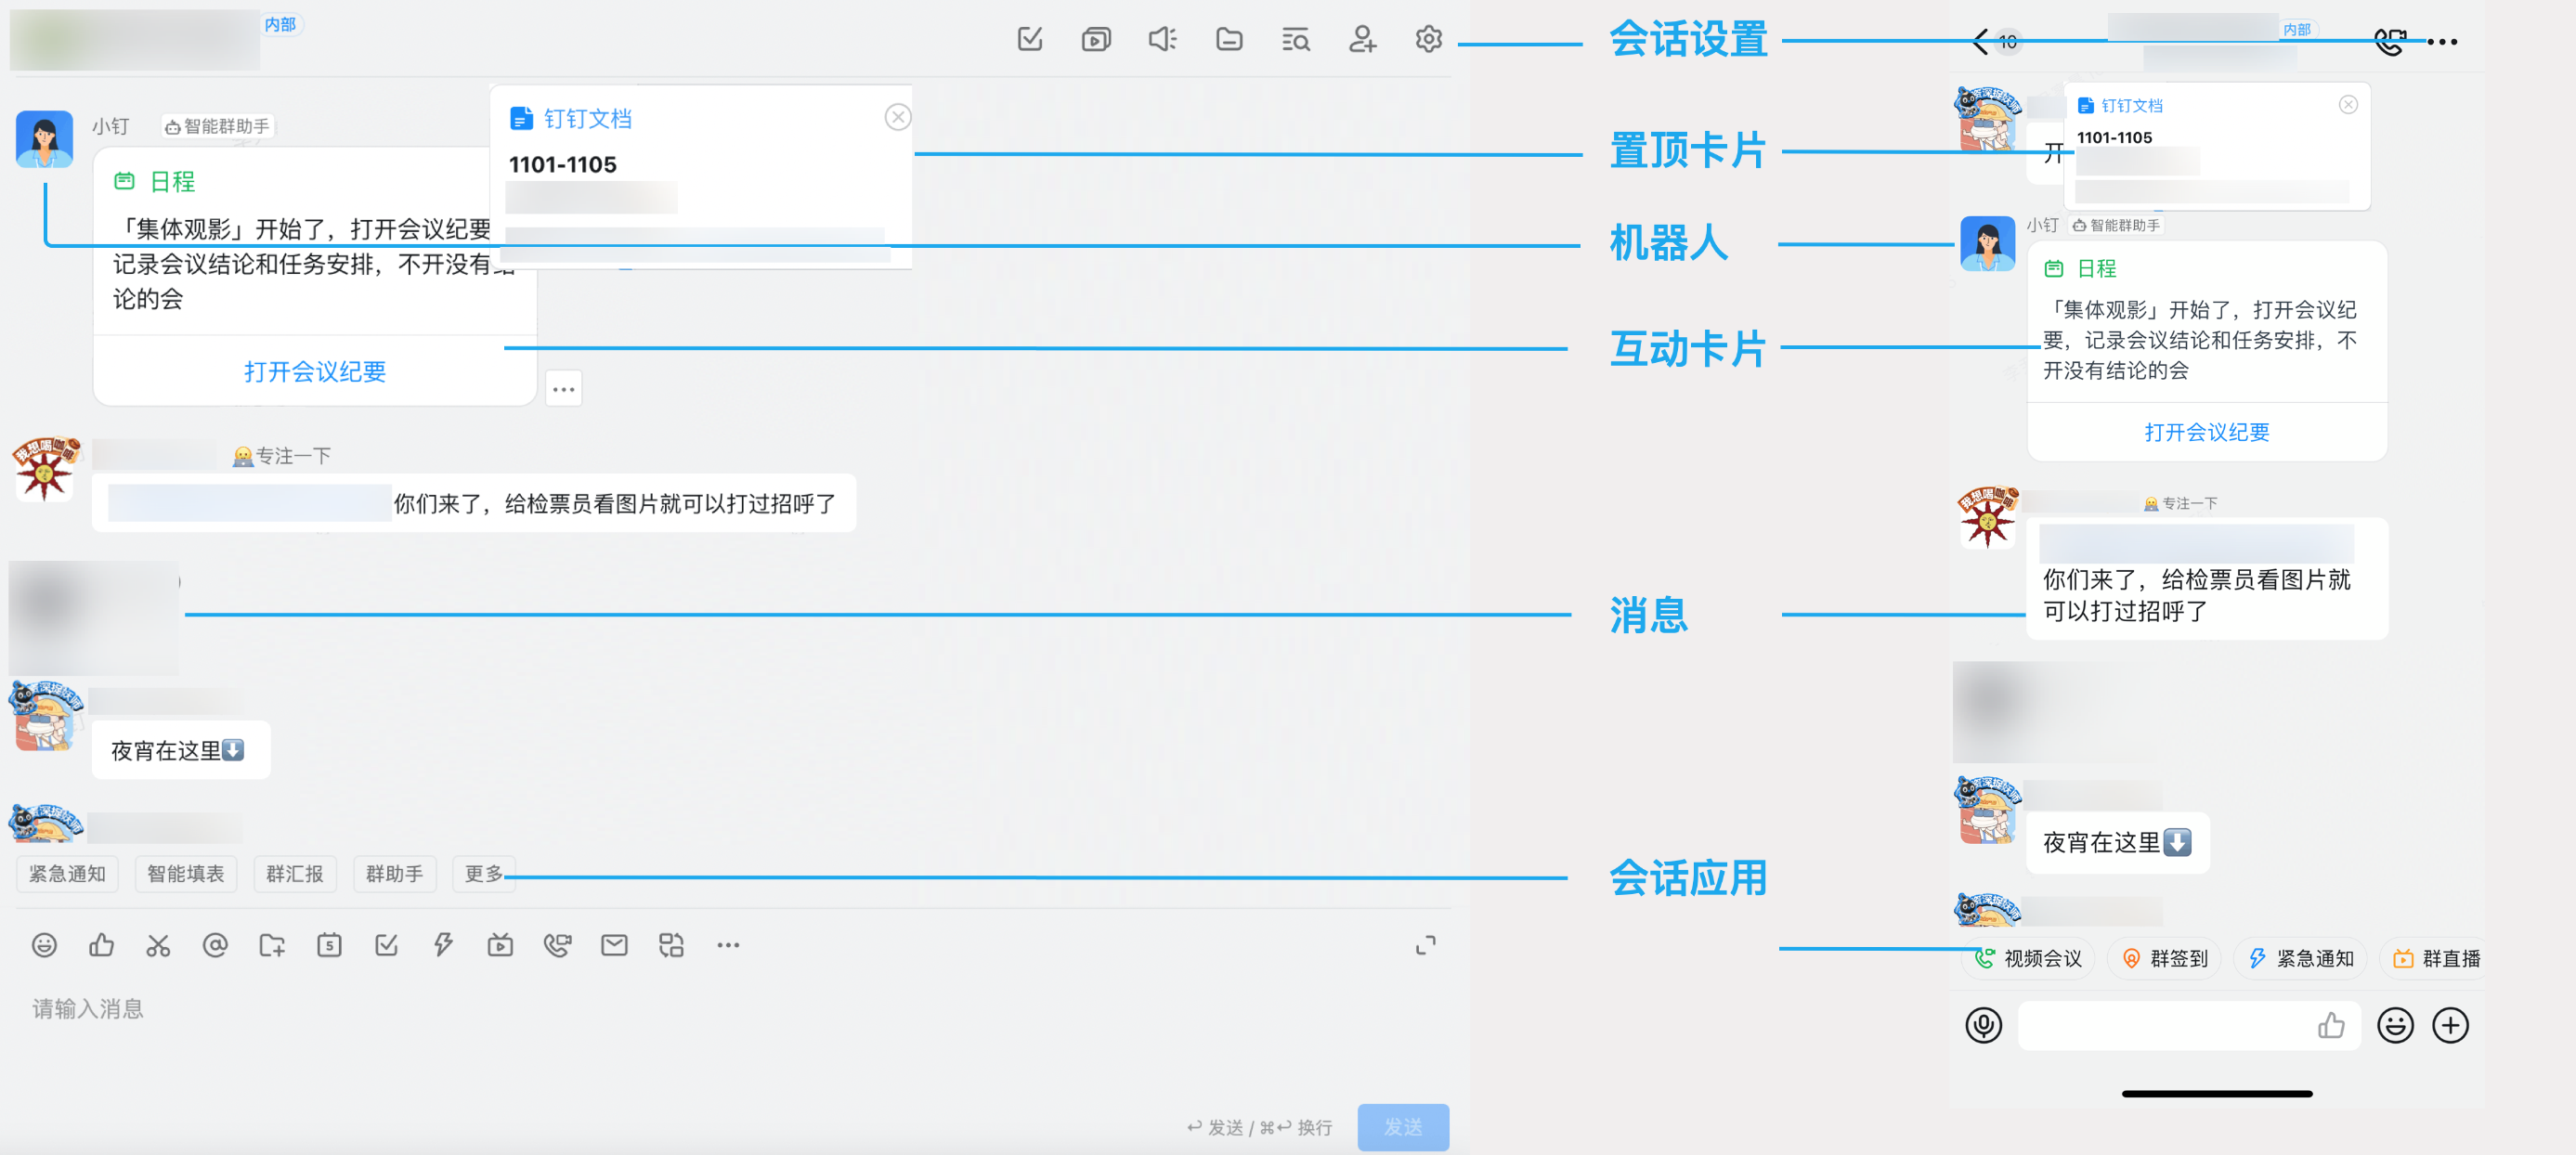Image resolution: width=2576 pixels, height=1155 pixels.
Task: Tap 群签到 in mobile app bar
Action: 2165,958
